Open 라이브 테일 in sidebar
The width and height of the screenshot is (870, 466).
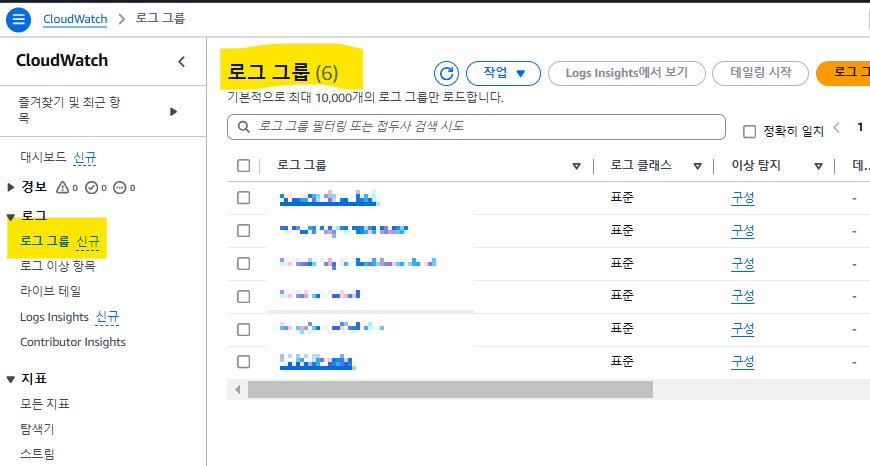tap(50, 291)
